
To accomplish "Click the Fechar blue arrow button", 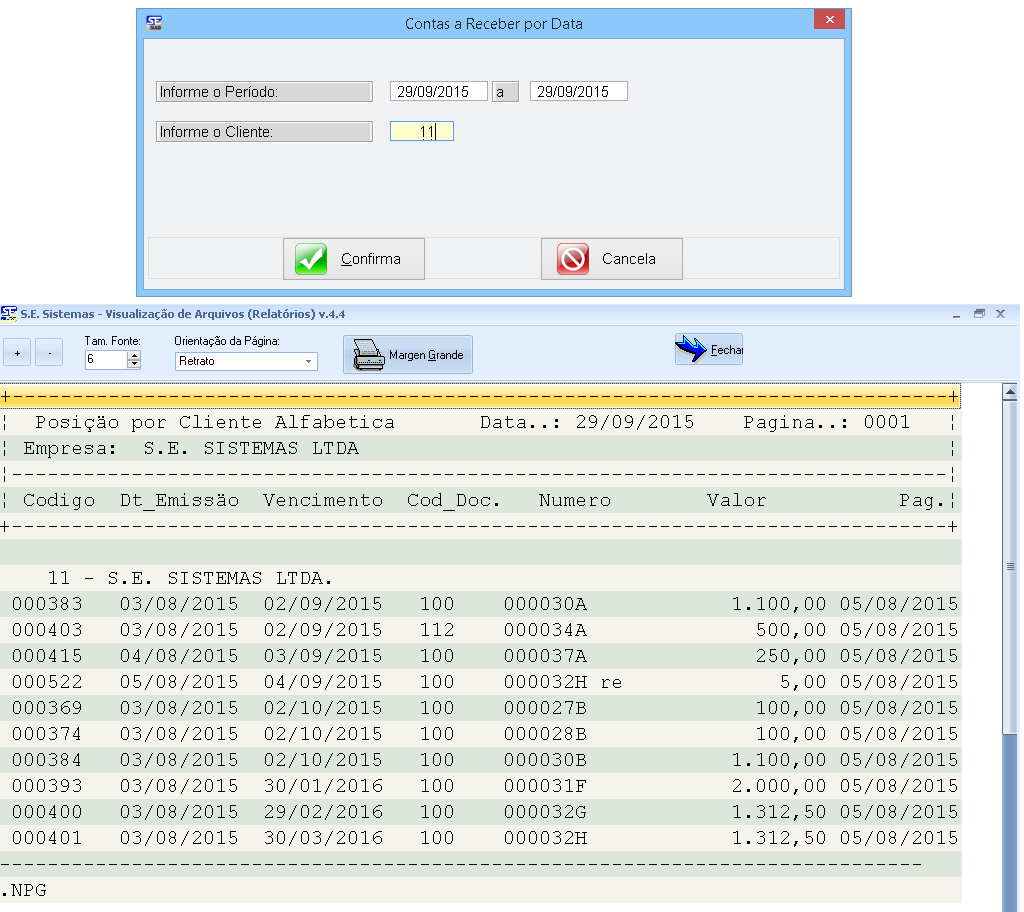I will point(708,350).
